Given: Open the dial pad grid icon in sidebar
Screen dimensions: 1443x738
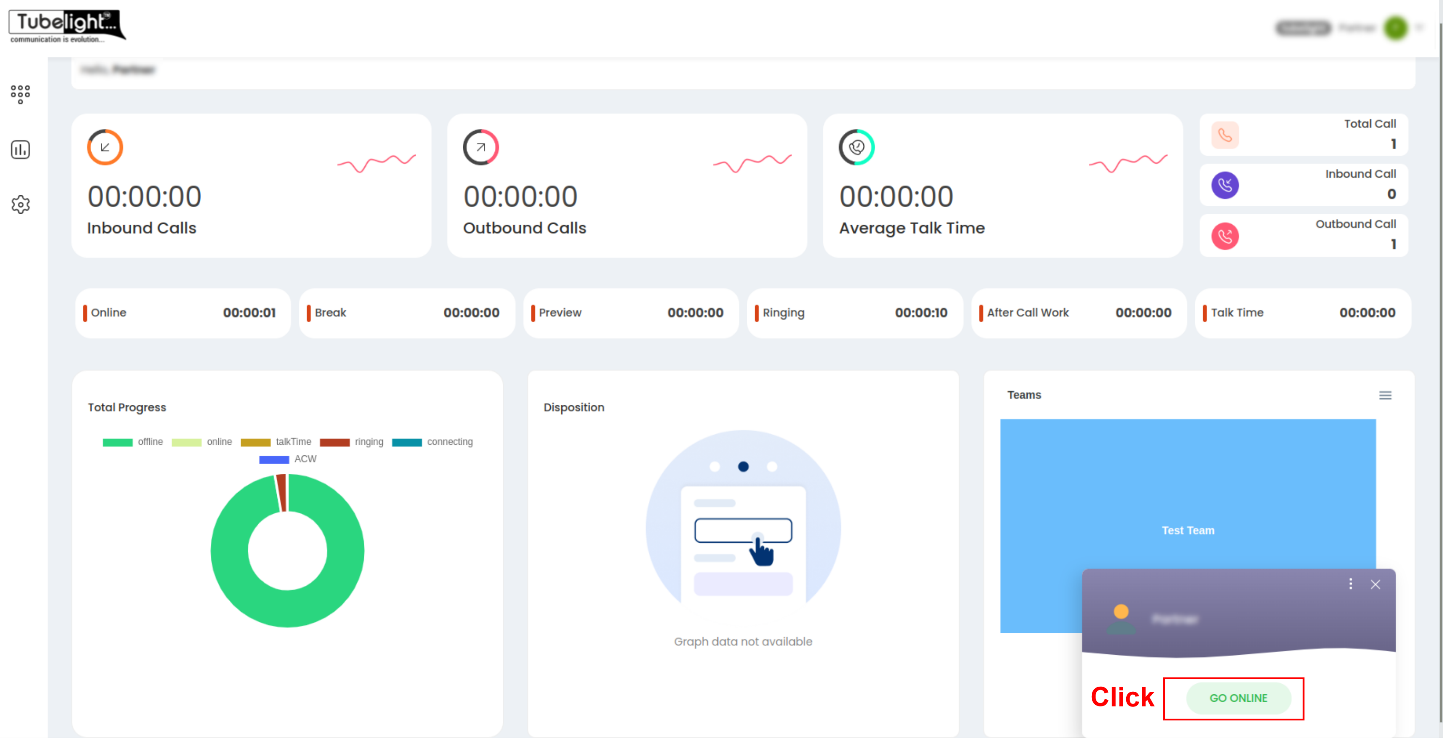Looking at the screenshot, I should (x=20, y=94).
